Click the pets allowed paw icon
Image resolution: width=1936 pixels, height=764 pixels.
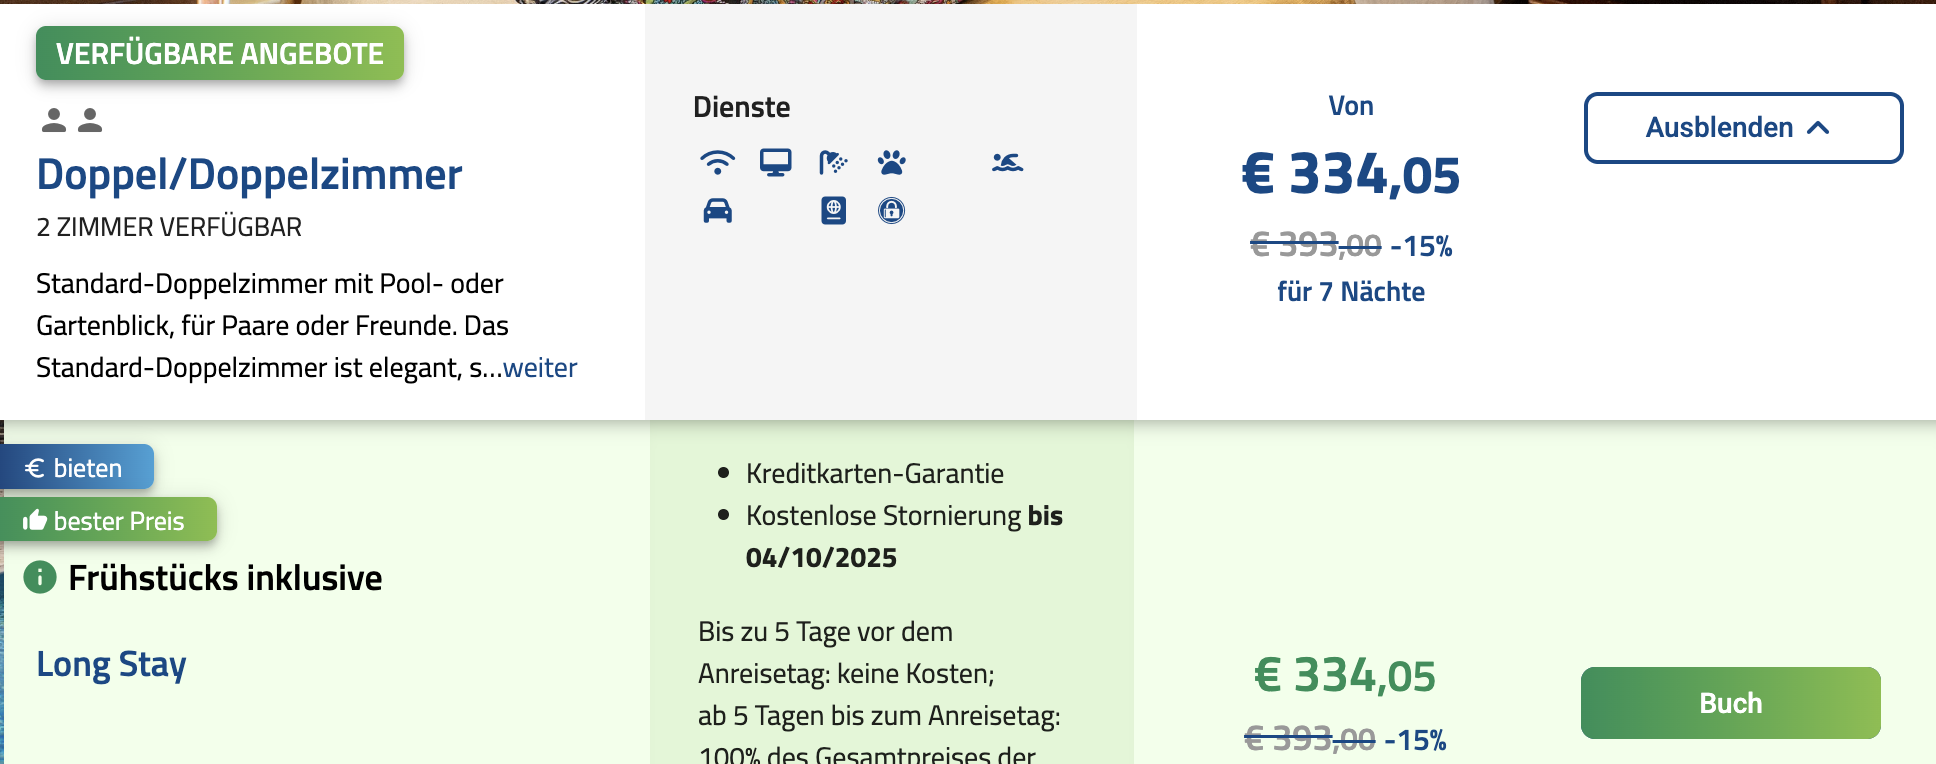tap(891, 162)
